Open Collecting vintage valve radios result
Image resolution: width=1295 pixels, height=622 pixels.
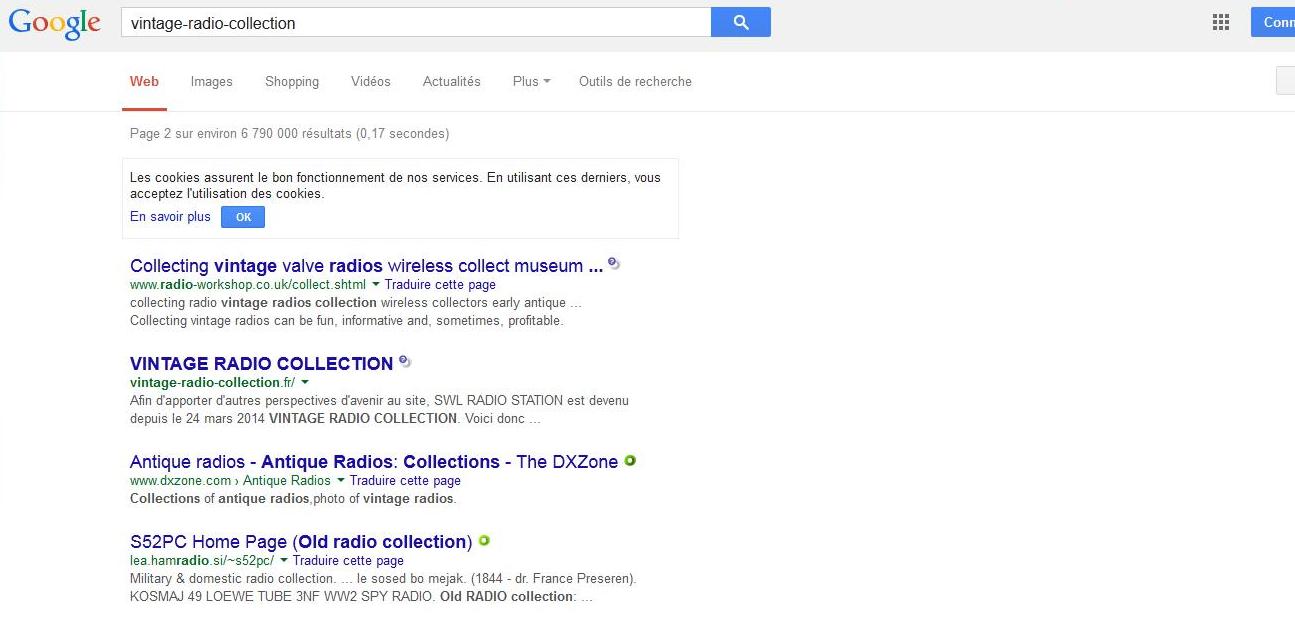366,266
